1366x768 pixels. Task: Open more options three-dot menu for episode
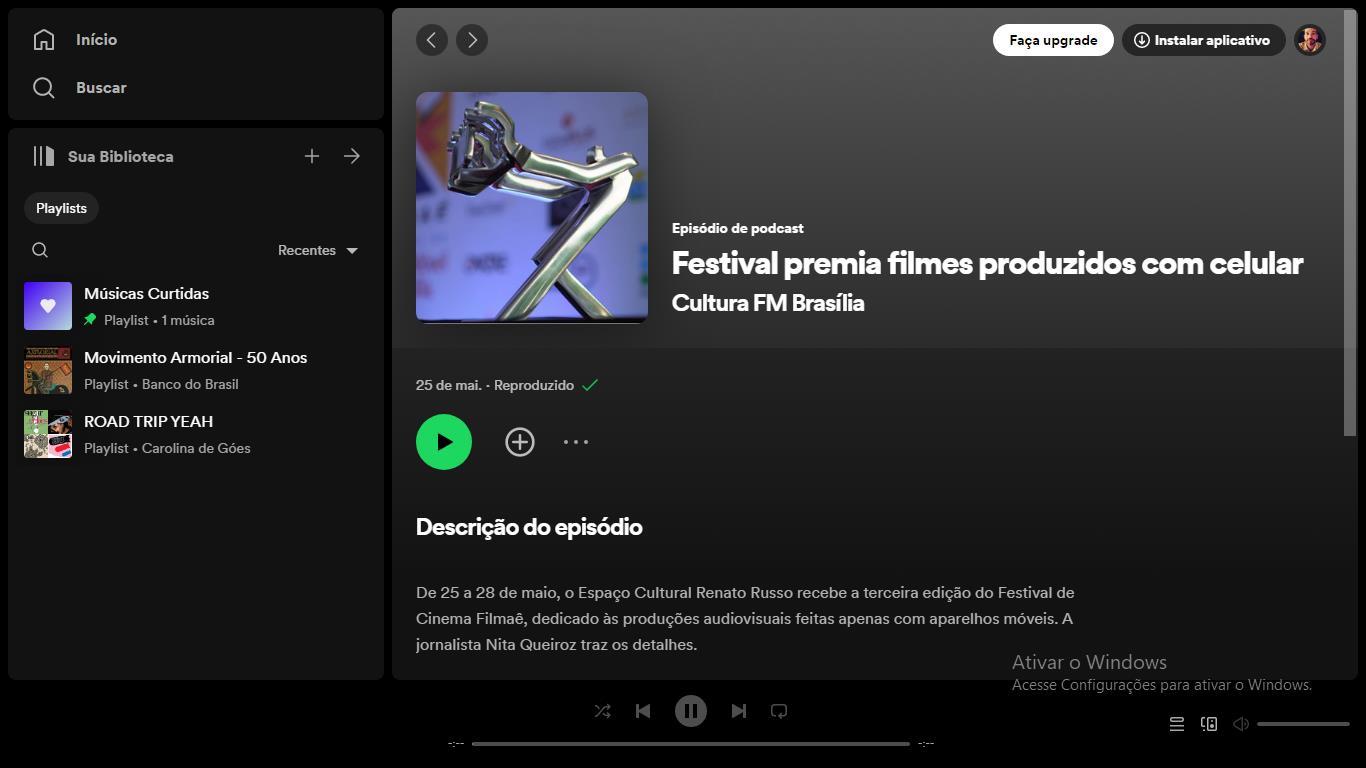(x=576, y=442)
